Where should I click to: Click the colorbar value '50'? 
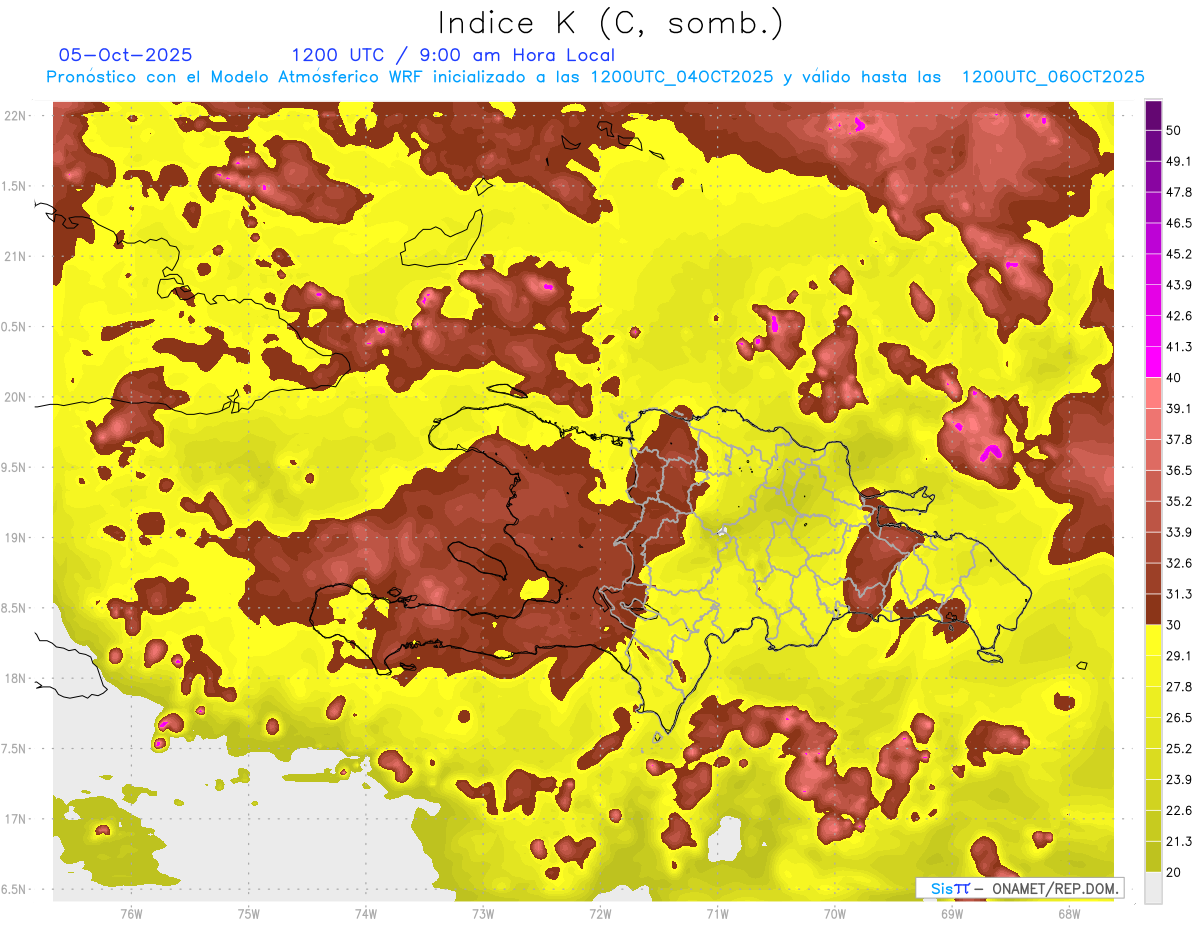pos(1173,130)
